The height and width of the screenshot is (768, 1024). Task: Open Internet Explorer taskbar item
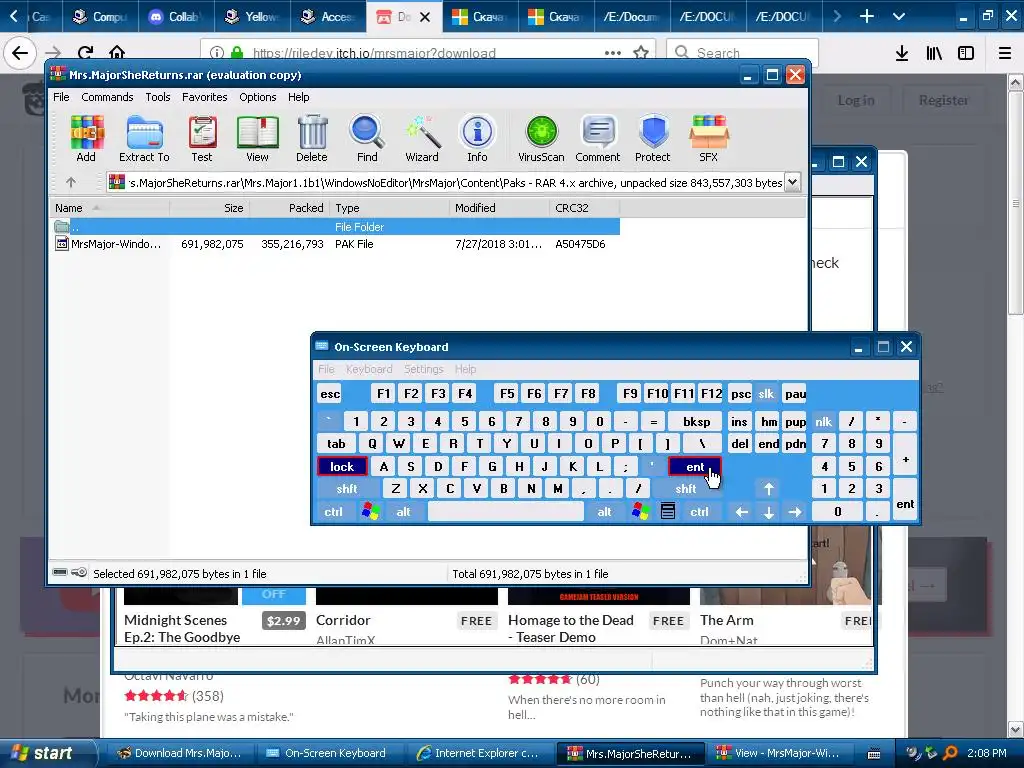pos(479,753)
